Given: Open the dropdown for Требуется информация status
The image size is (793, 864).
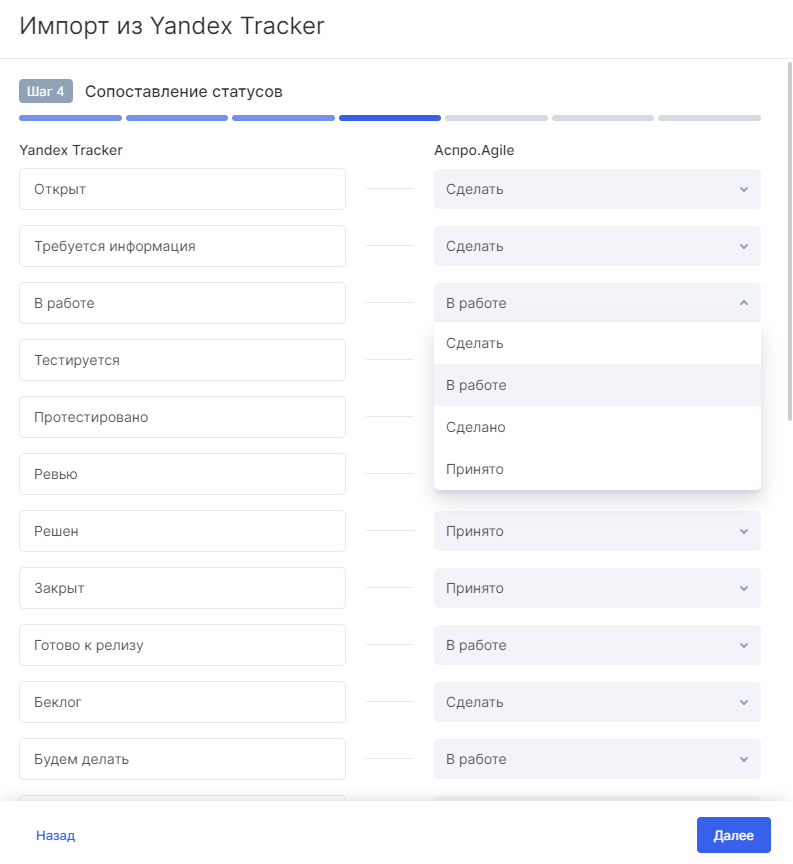Looking at the screenshot, I should click(x=597, y=246).
